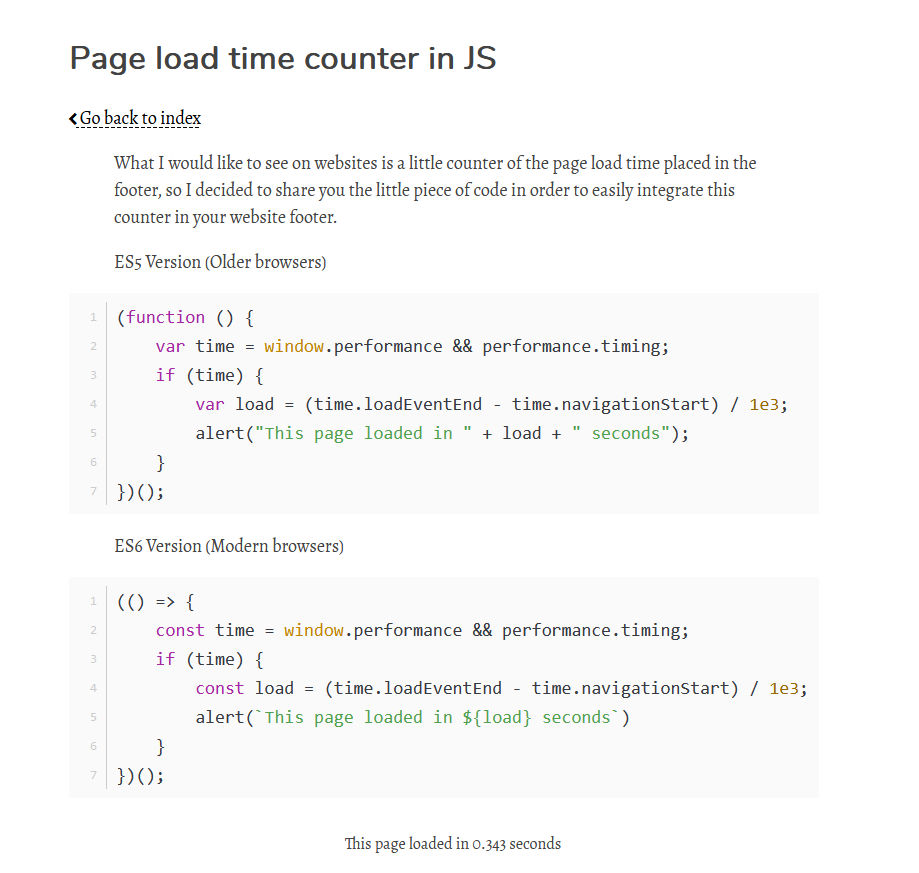Click the 'var time = window.performance' code line
919x873 pixels.
click(412, 346)
